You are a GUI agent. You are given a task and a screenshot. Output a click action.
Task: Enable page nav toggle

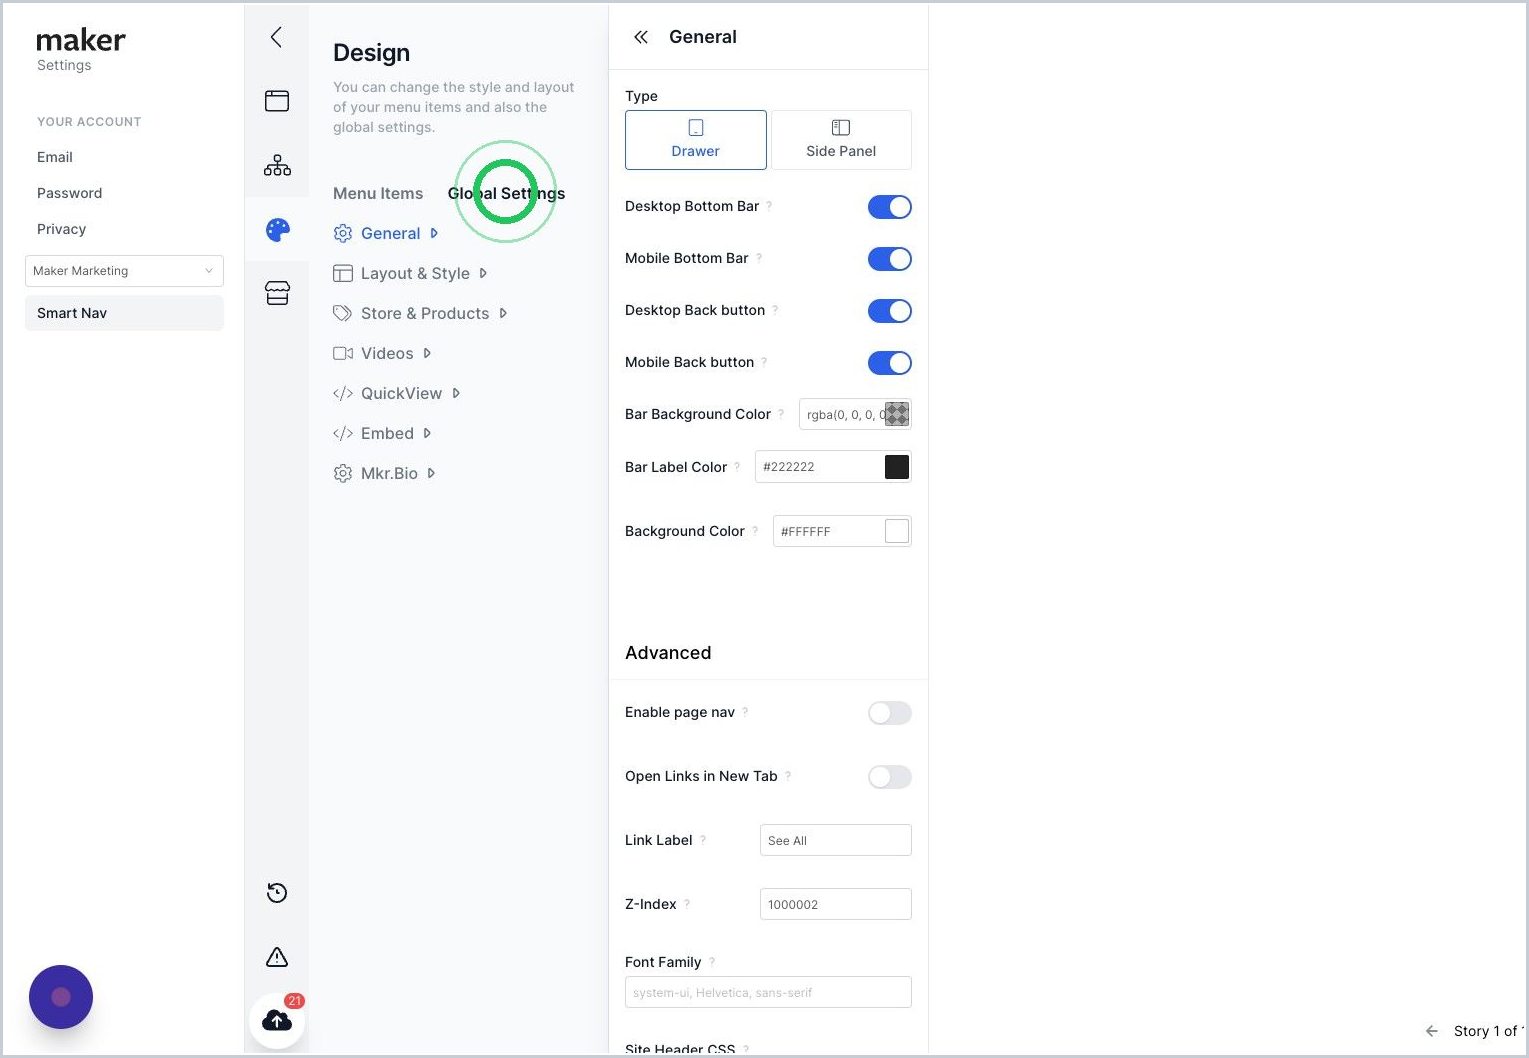click(x=890, y=713)
